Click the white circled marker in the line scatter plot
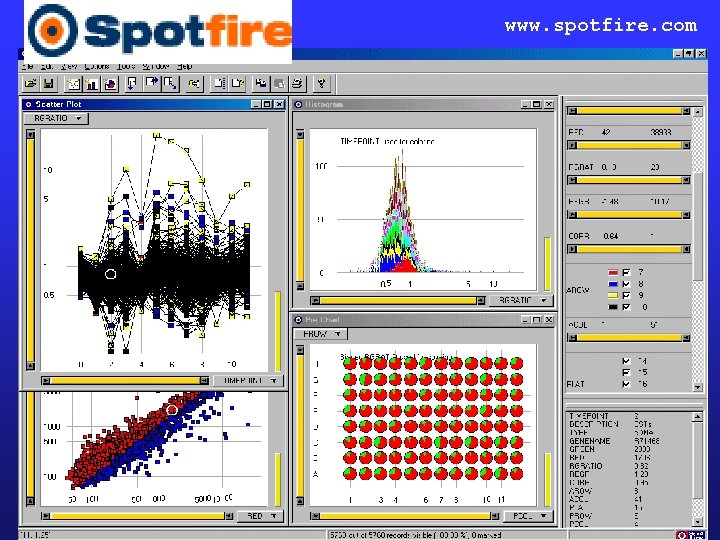Screen dimensions: 720x540 coord(110,274)
